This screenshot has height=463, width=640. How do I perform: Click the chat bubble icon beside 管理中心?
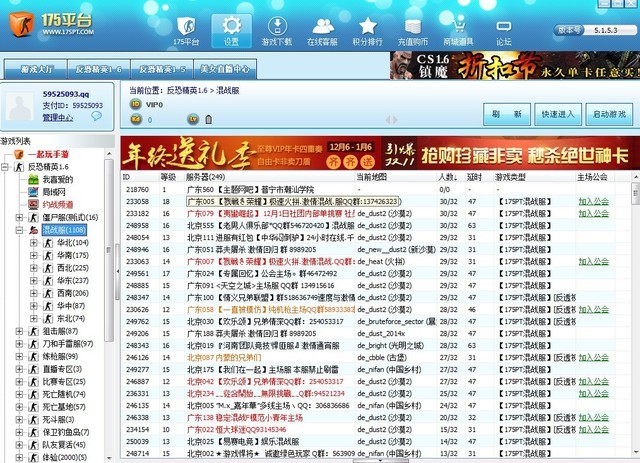pos(96,116)
